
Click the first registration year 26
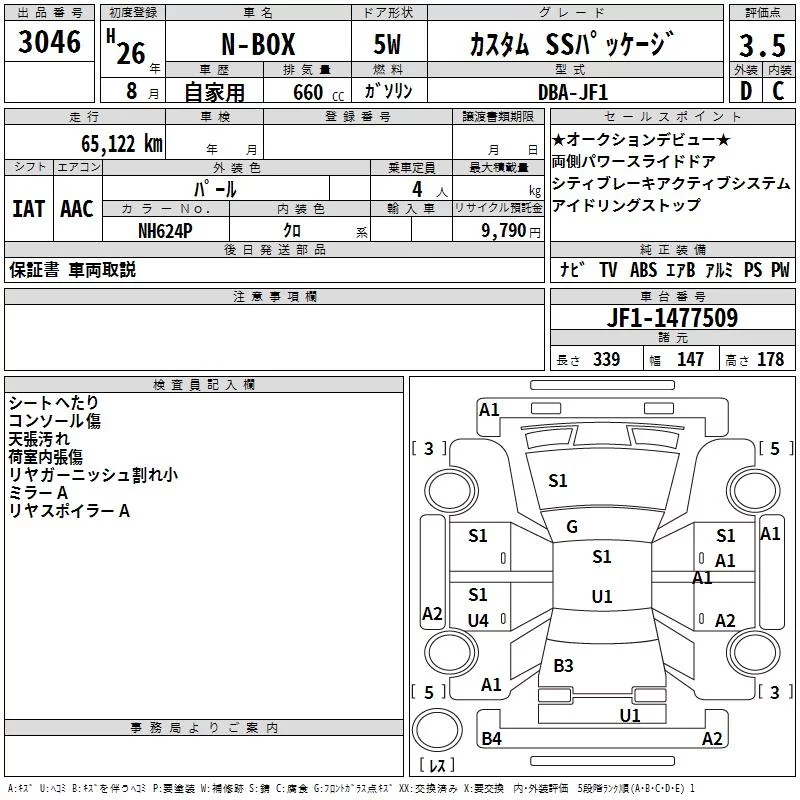pos(131,54)
